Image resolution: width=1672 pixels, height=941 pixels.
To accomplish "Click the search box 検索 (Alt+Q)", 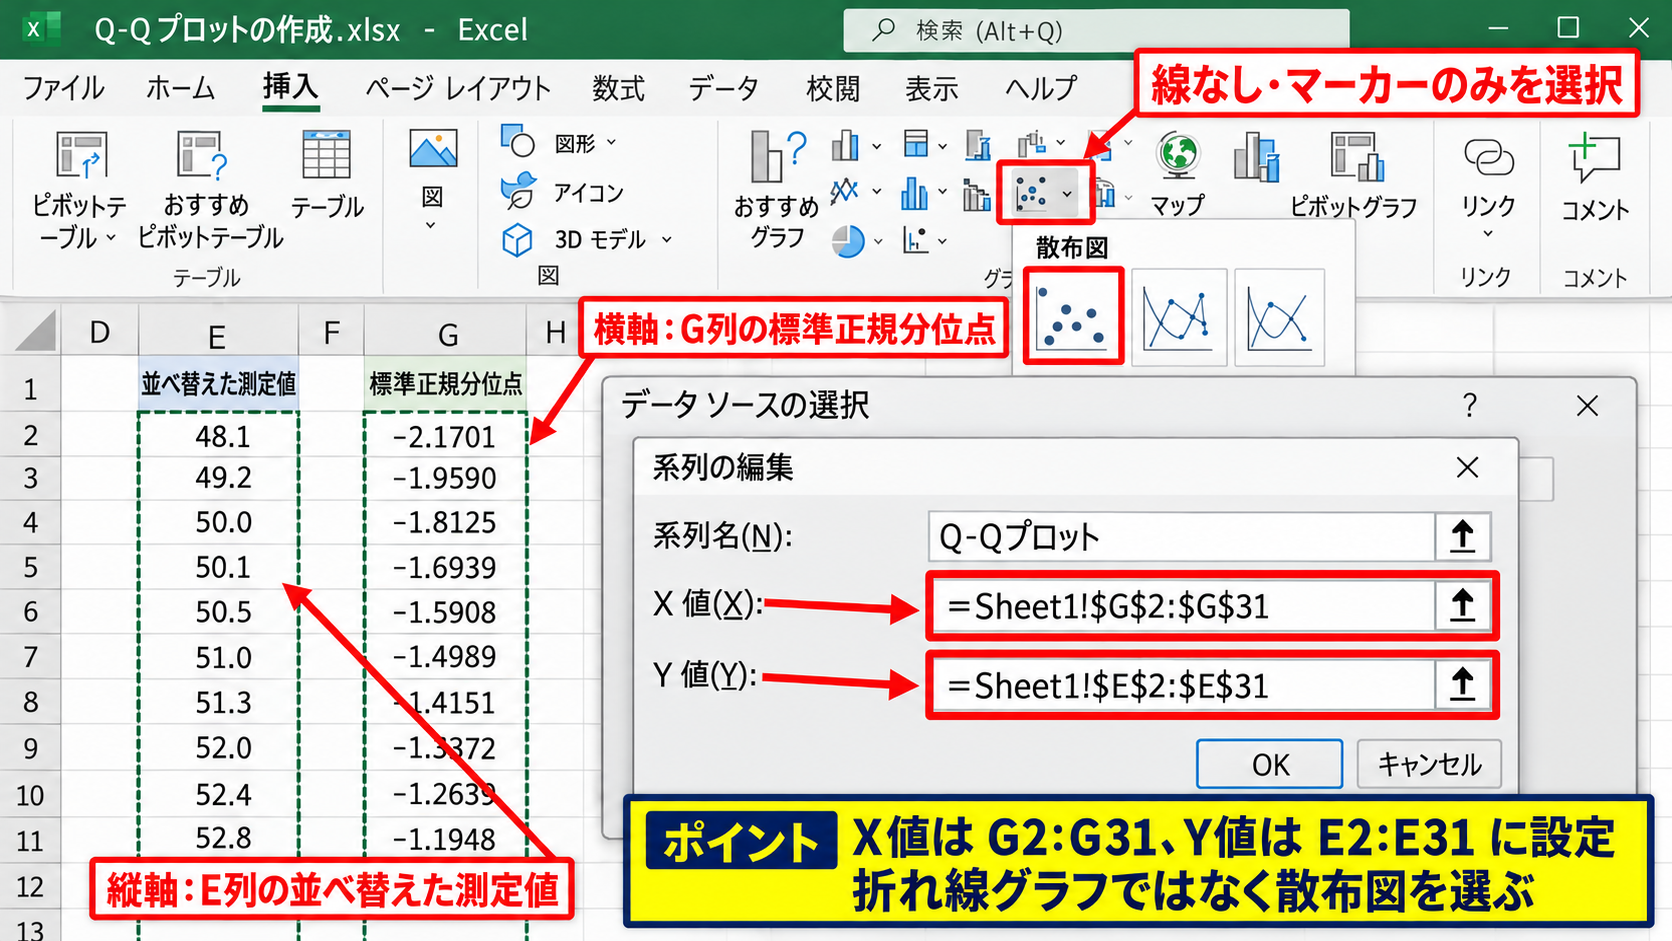I will 1096,31.
